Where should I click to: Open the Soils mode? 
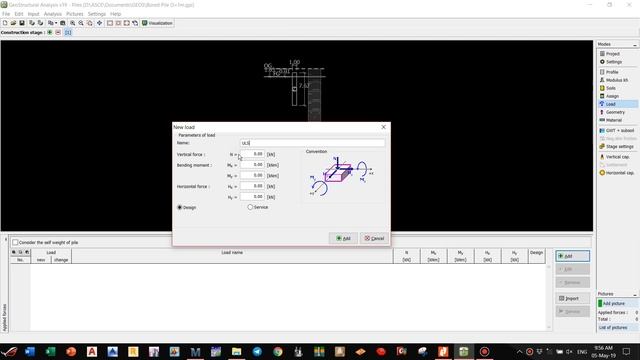[x=617, y=88]
